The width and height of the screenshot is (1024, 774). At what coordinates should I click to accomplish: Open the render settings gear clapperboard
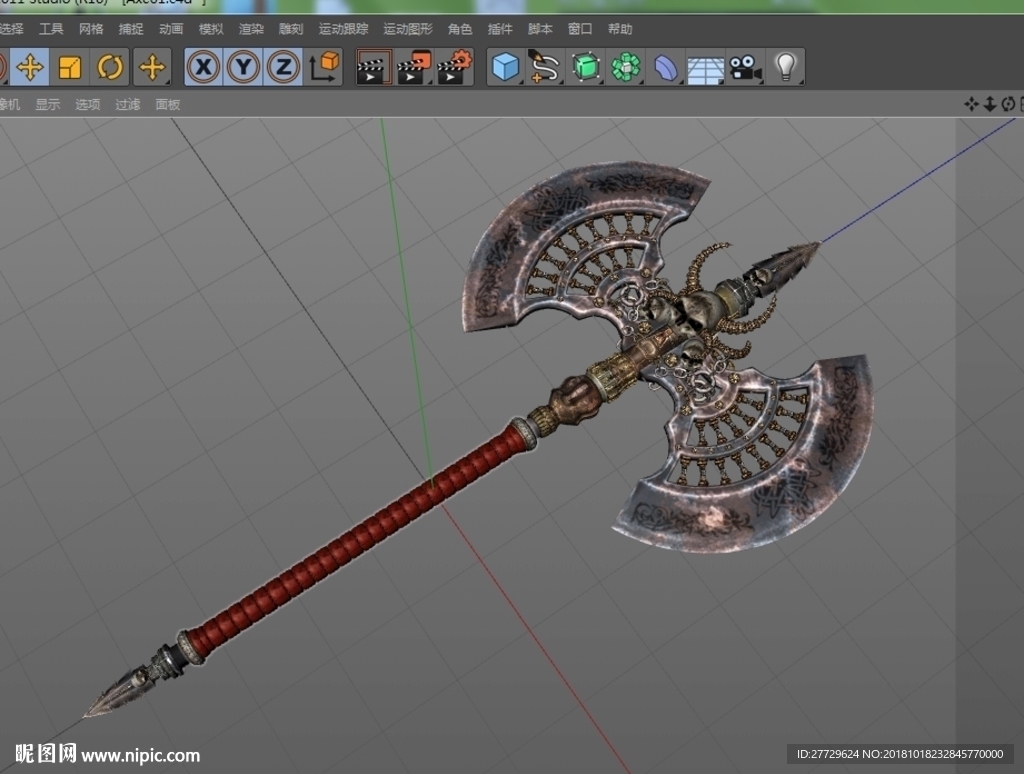click(455, 67)
